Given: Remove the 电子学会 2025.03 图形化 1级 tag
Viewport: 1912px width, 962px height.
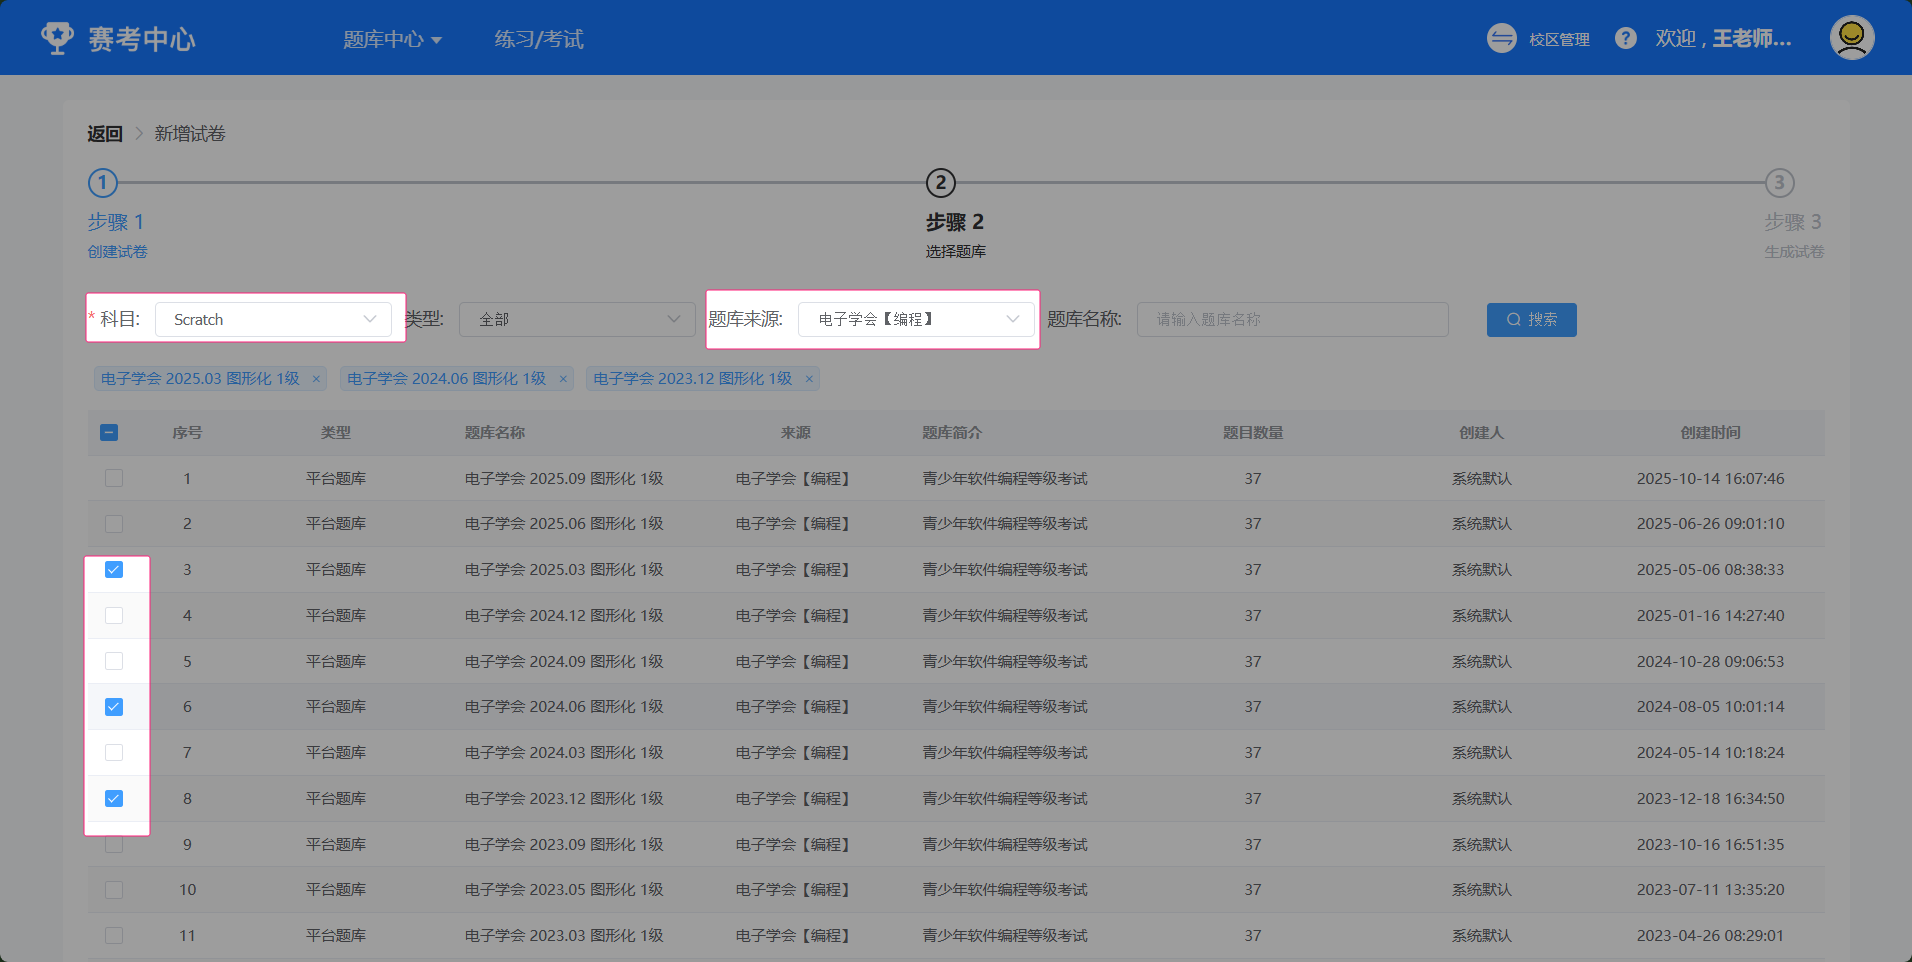Looking at the screenshot, I should coord(316,379).
